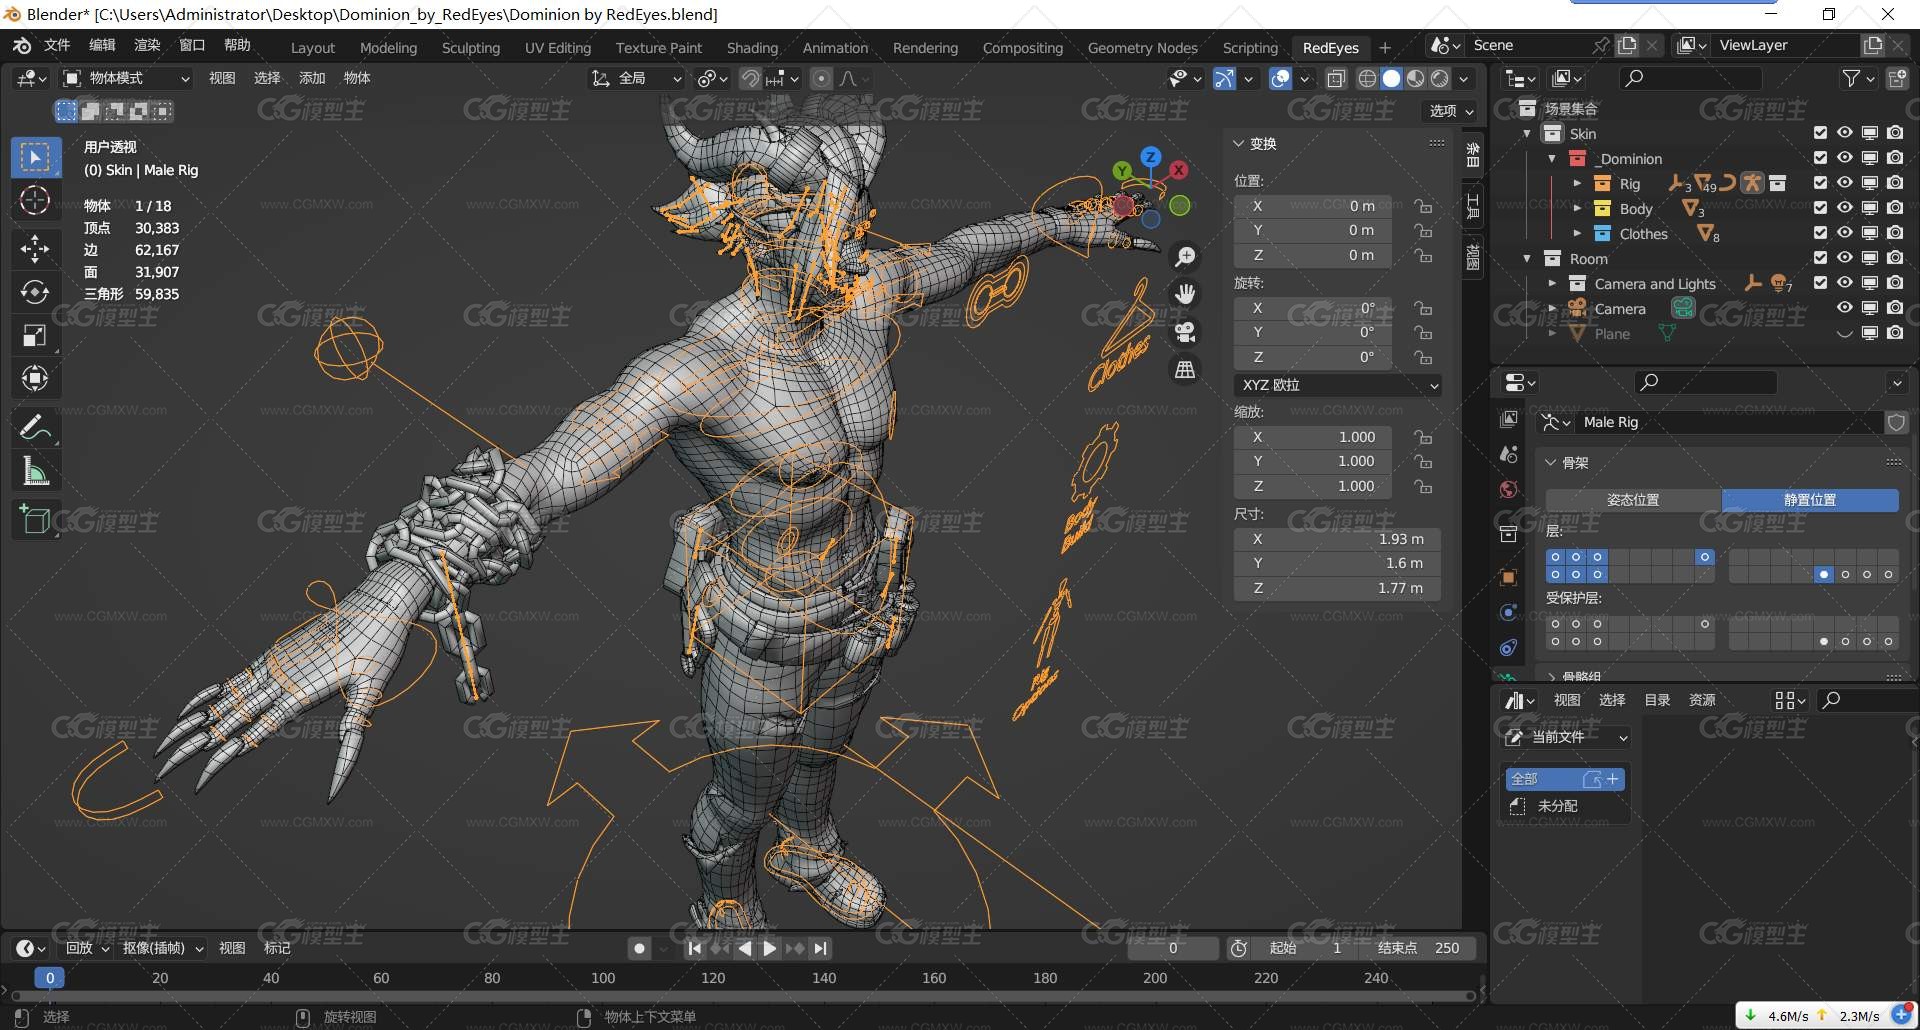
Task: Switch to rendered viewport shading
Action: click(x=1439, y=78)
